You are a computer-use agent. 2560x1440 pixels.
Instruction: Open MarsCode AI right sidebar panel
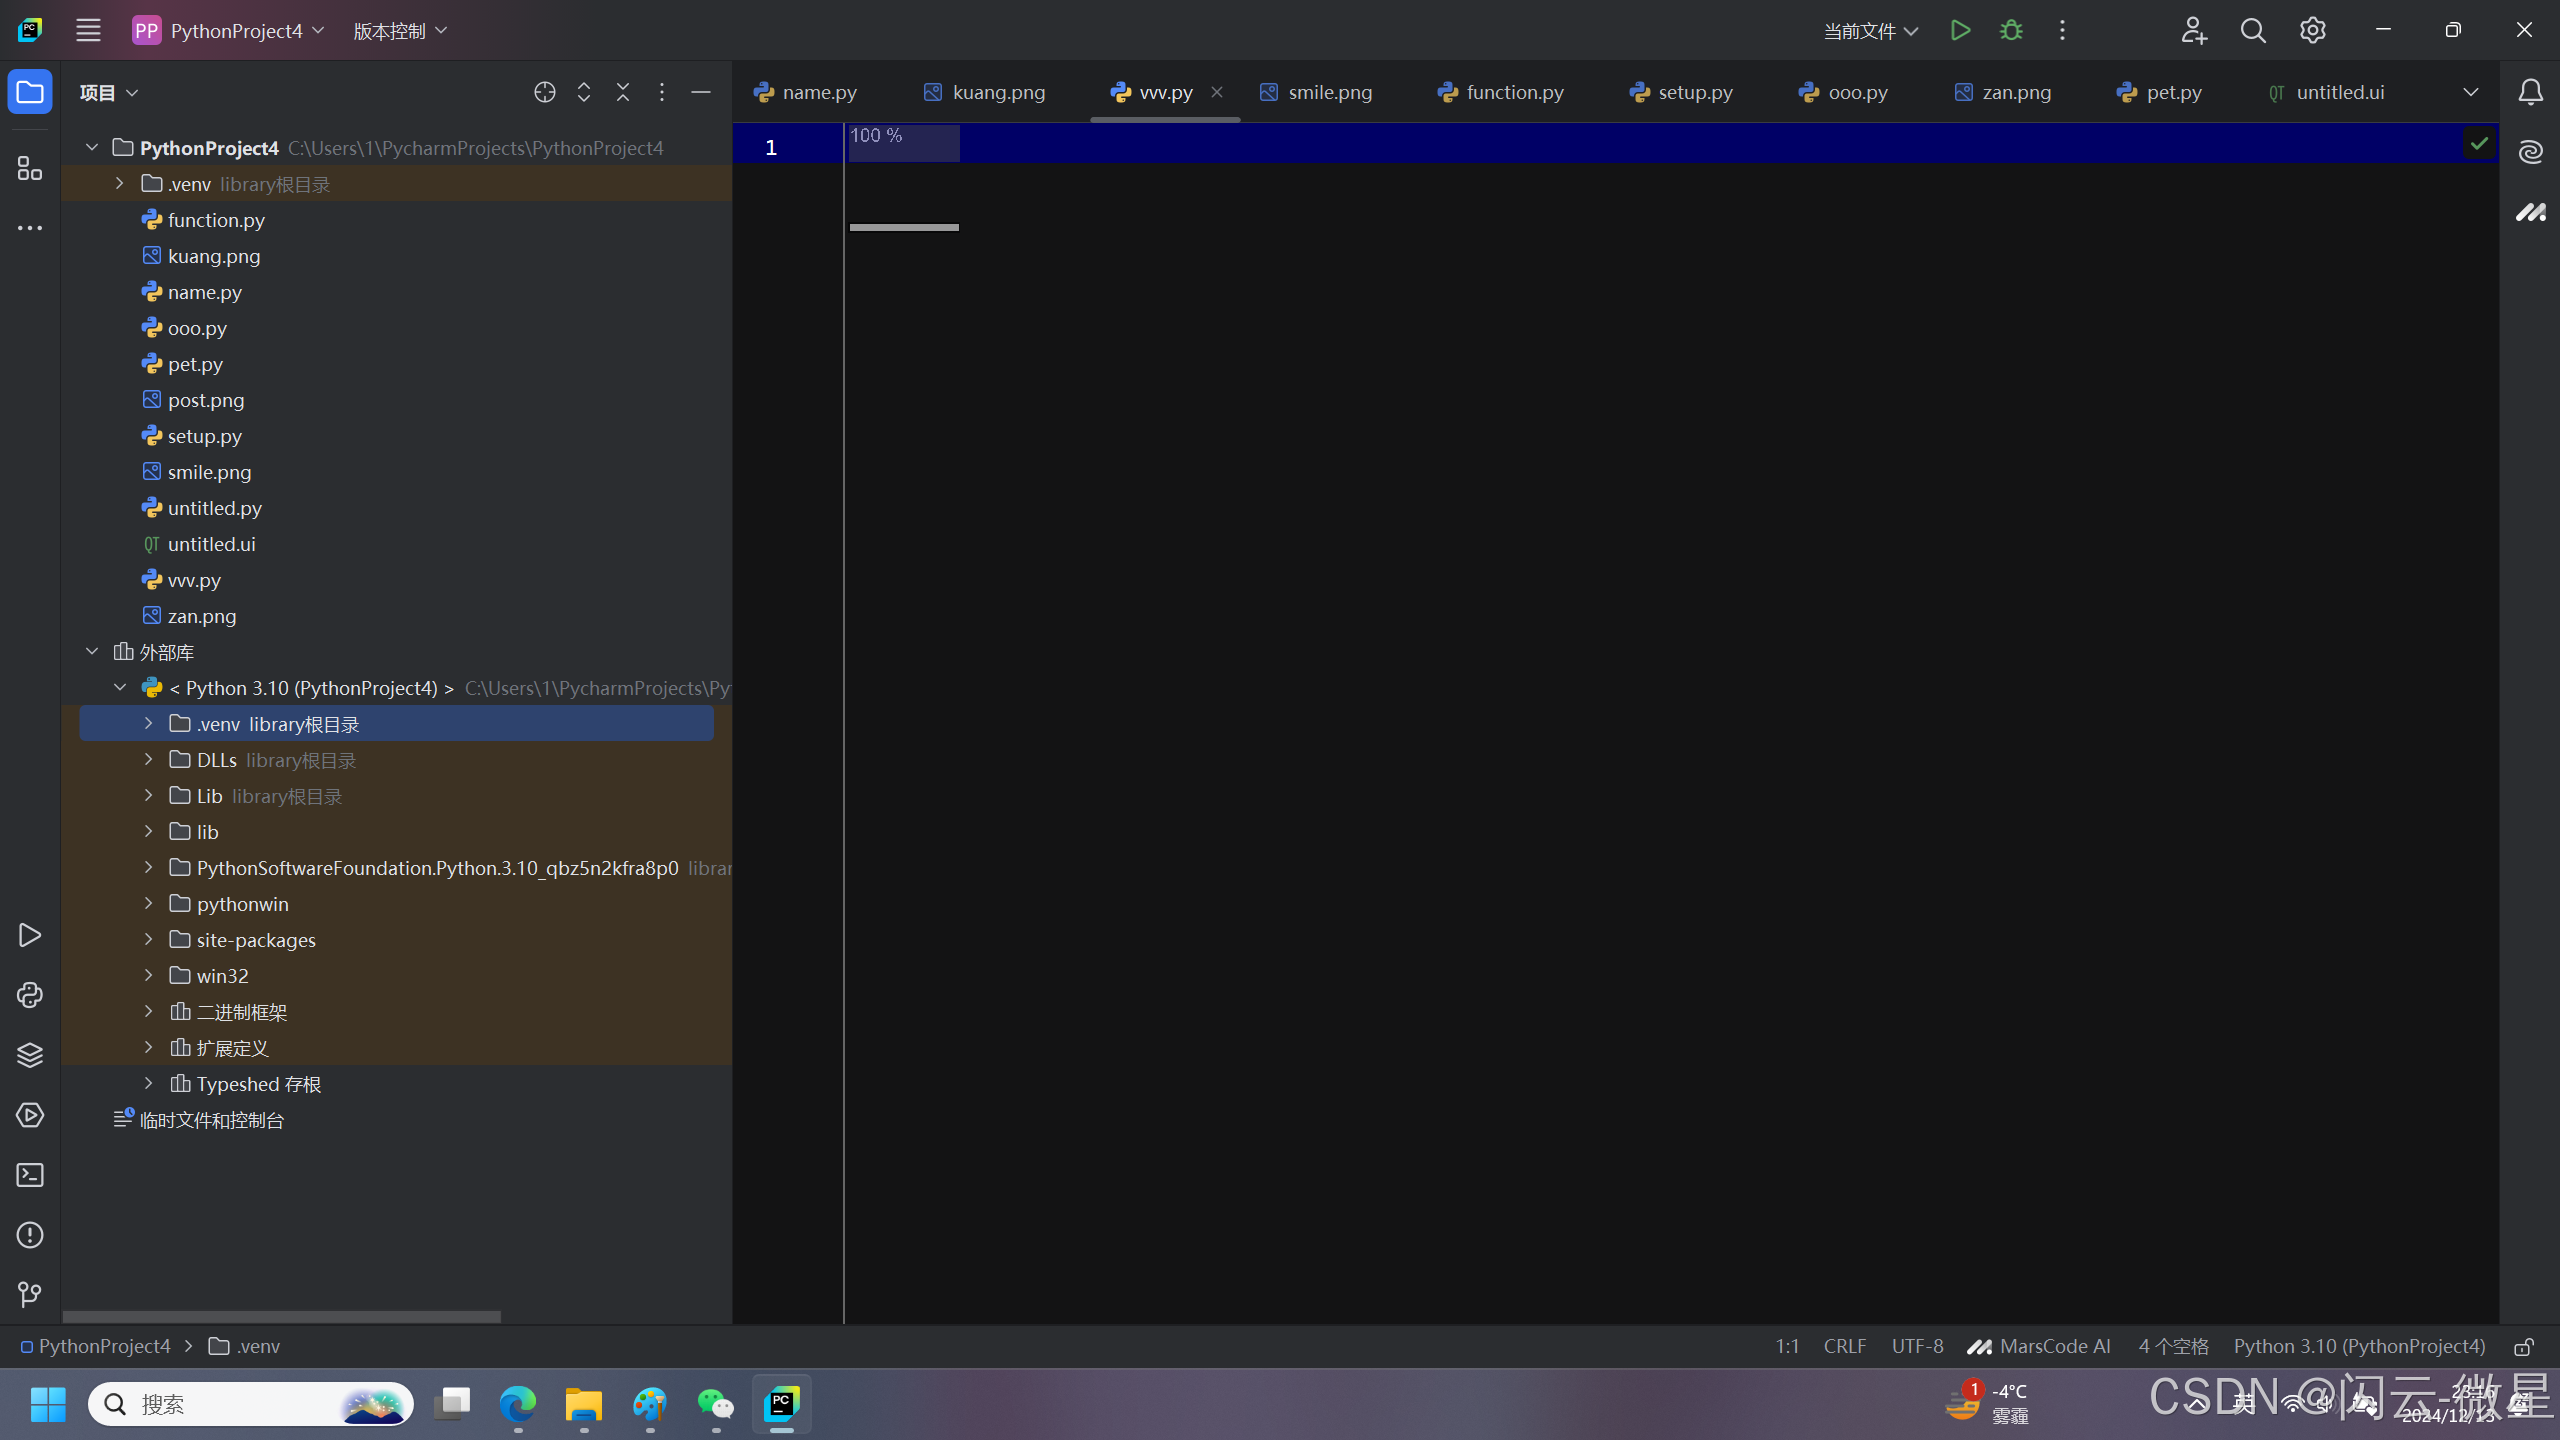pos(2530,212)
